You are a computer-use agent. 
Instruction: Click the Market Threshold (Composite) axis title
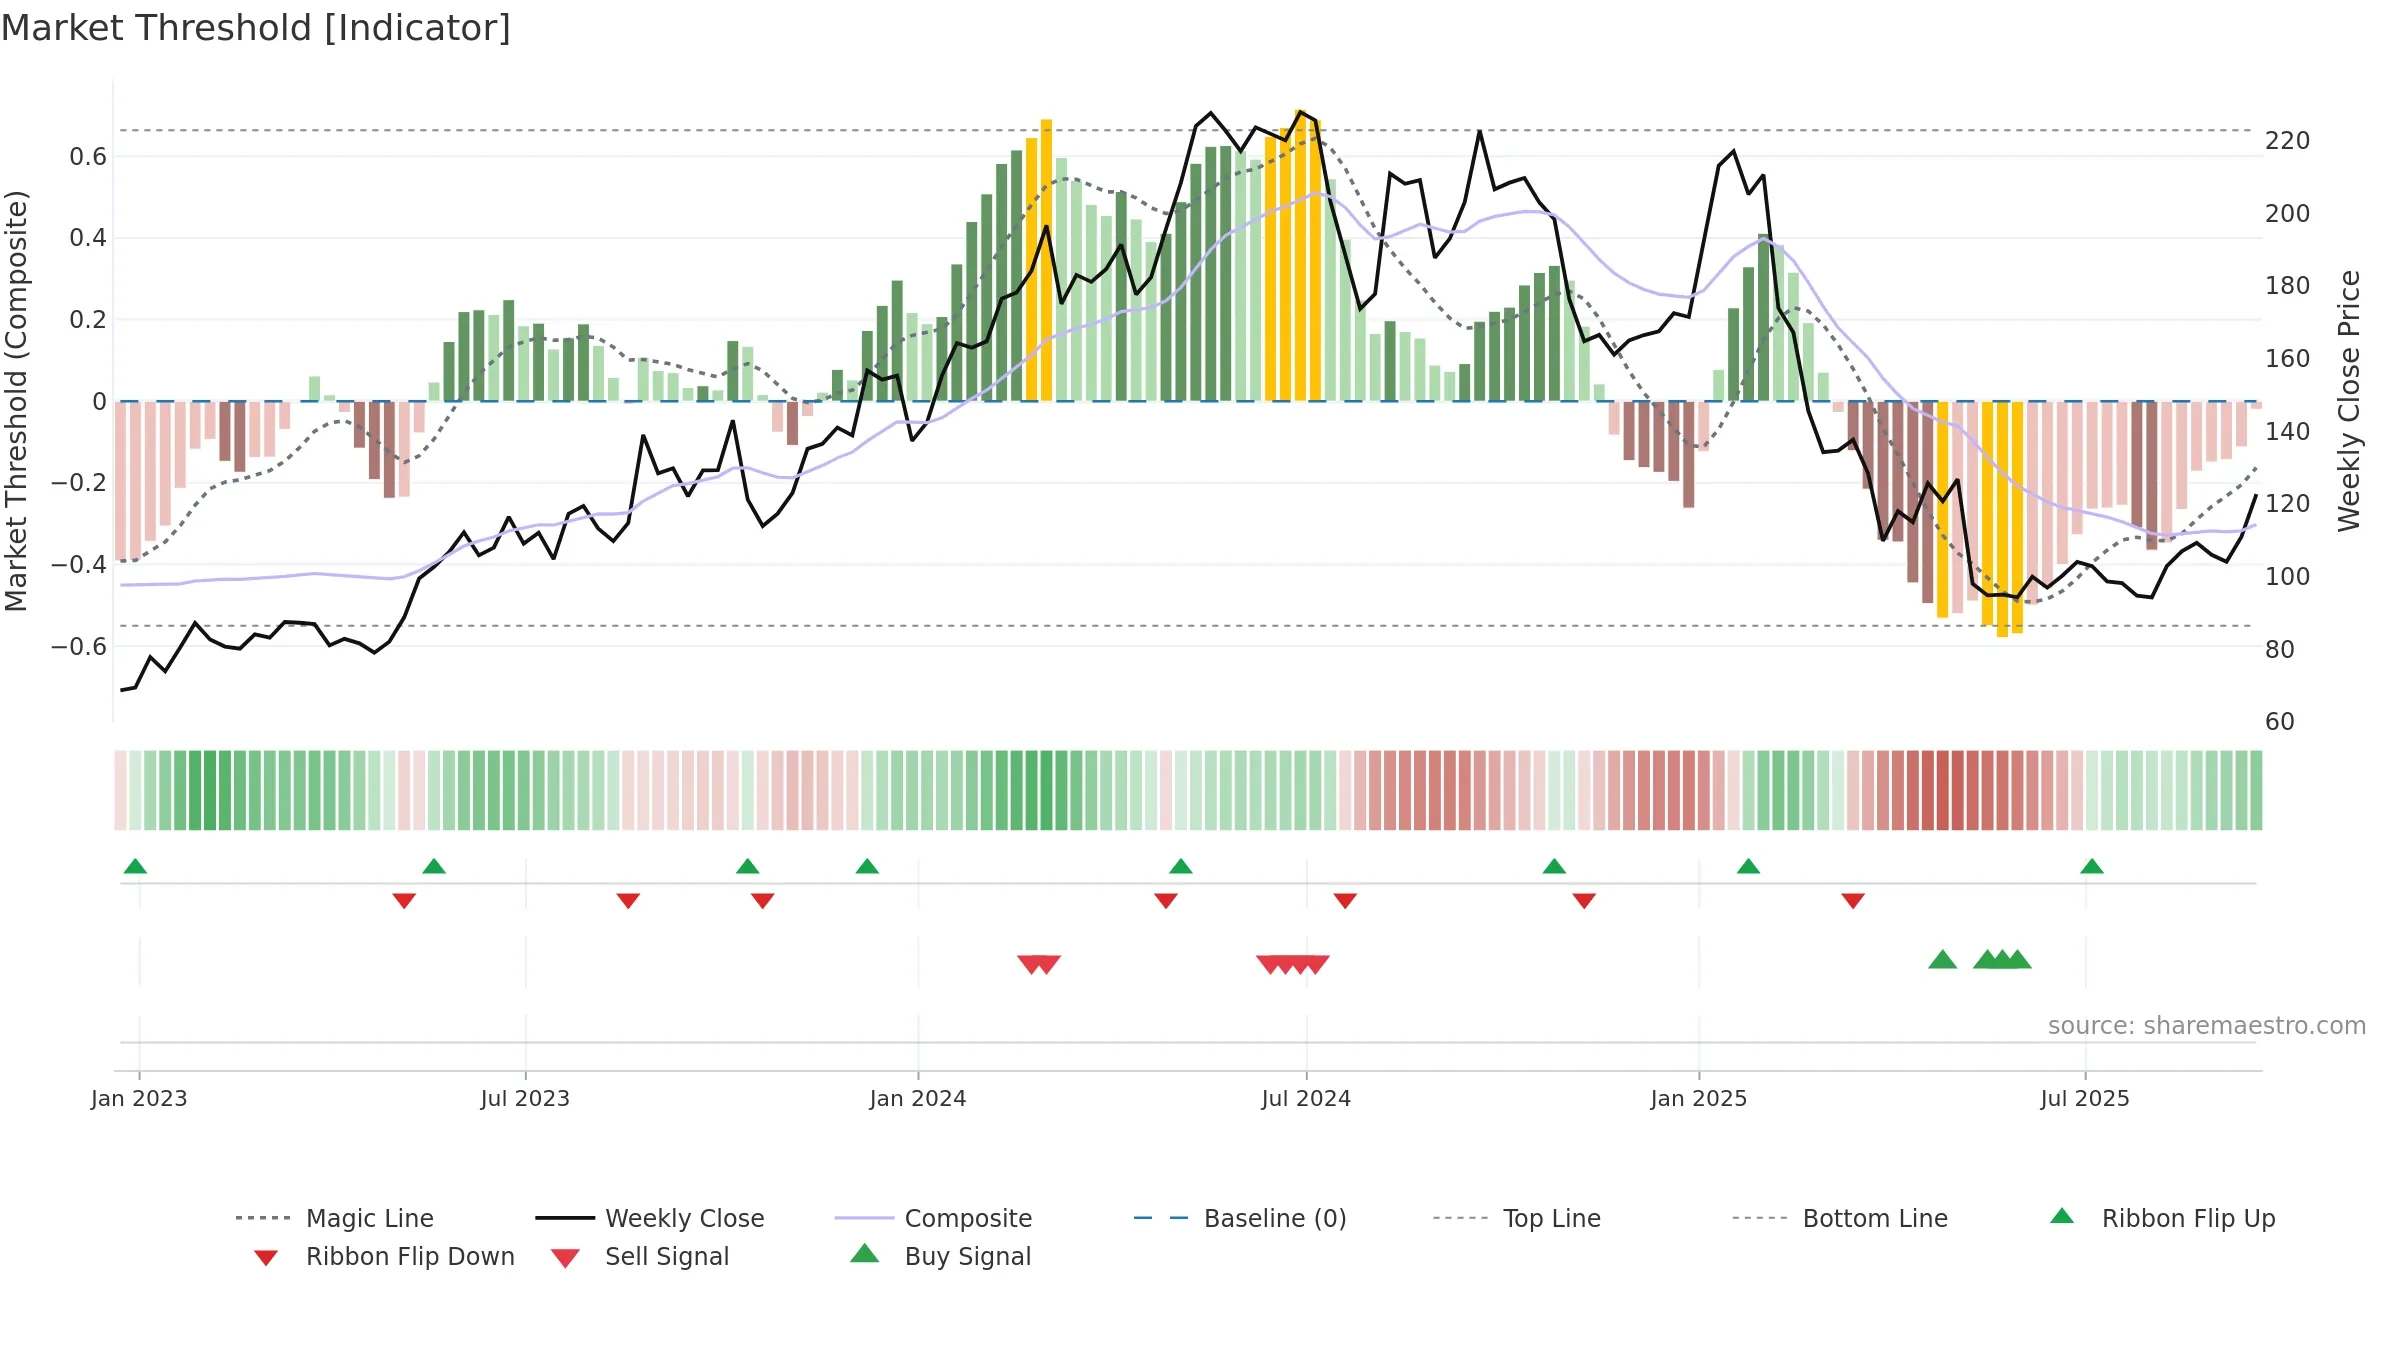pos(16,401)
